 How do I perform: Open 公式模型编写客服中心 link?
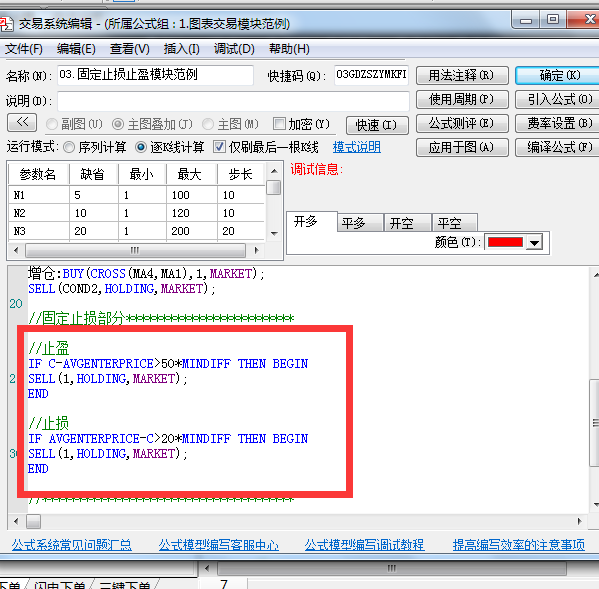pos(219,545)
